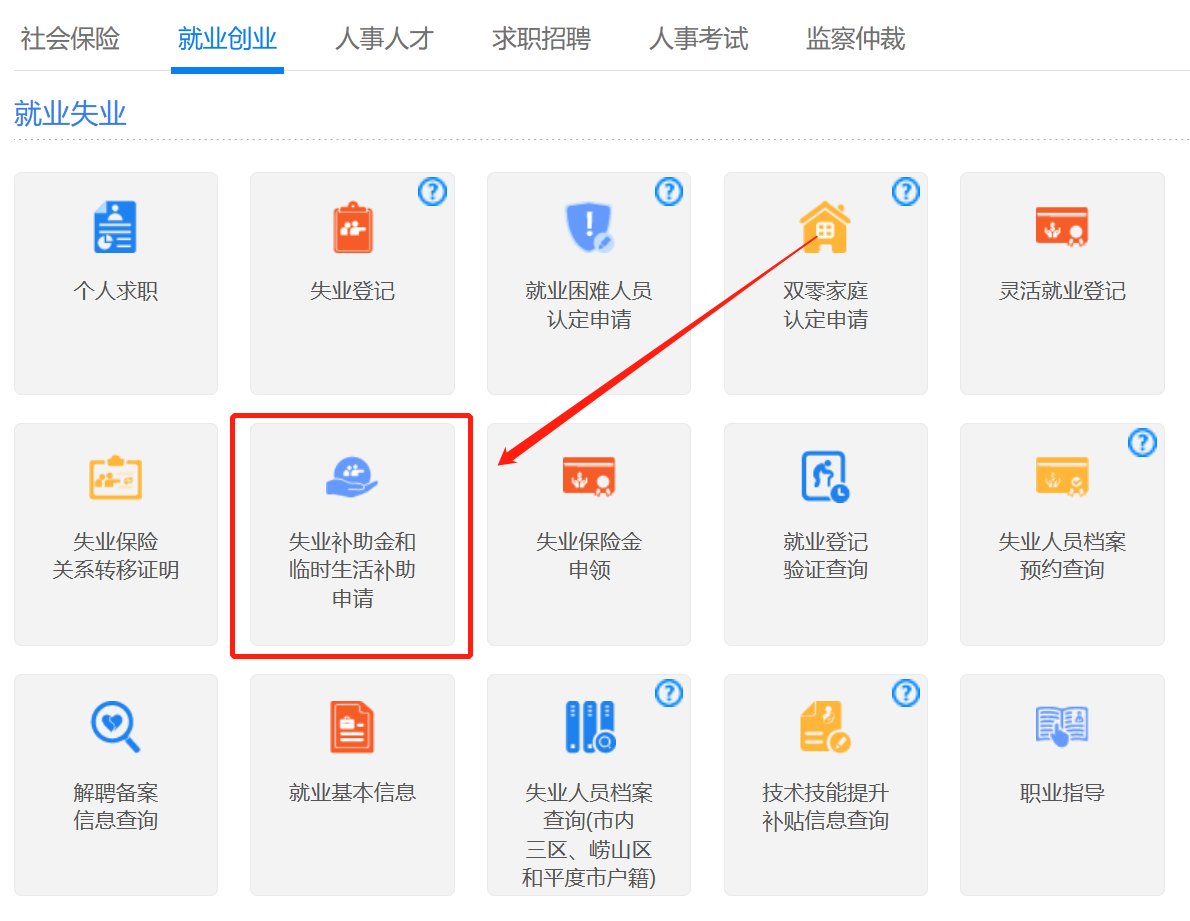Open the 个人求职 icon tile
This screenshot has height=921, width=1190.
116,227
